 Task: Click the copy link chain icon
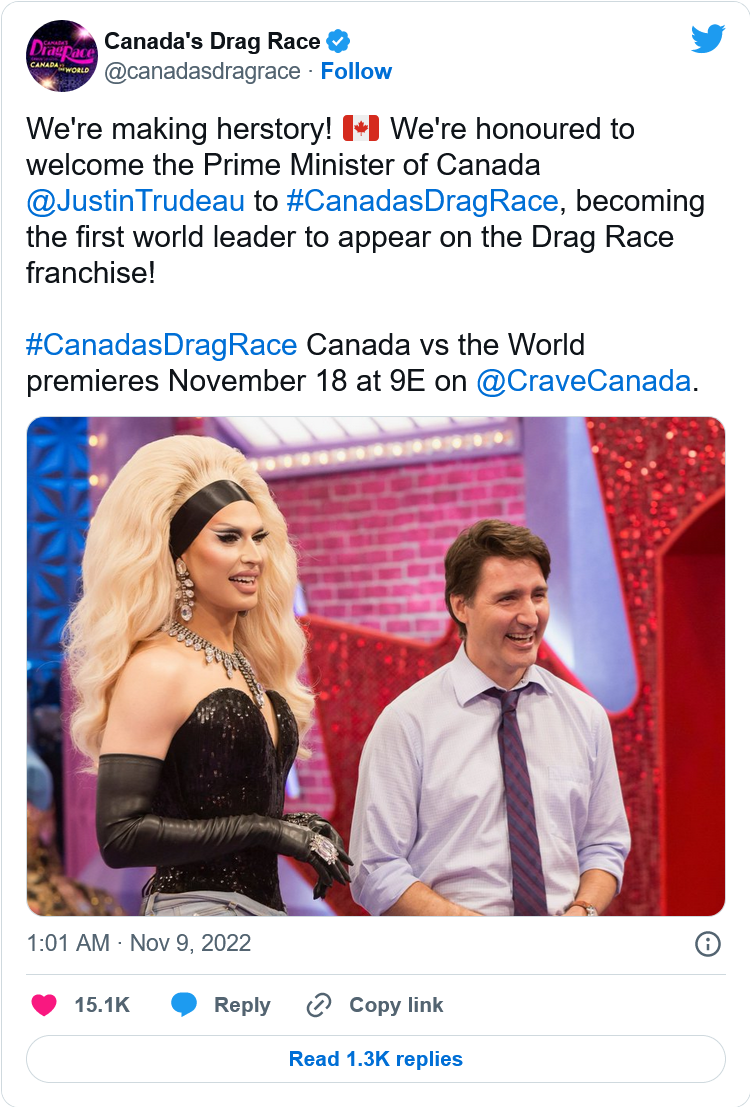pos(319,1005)
